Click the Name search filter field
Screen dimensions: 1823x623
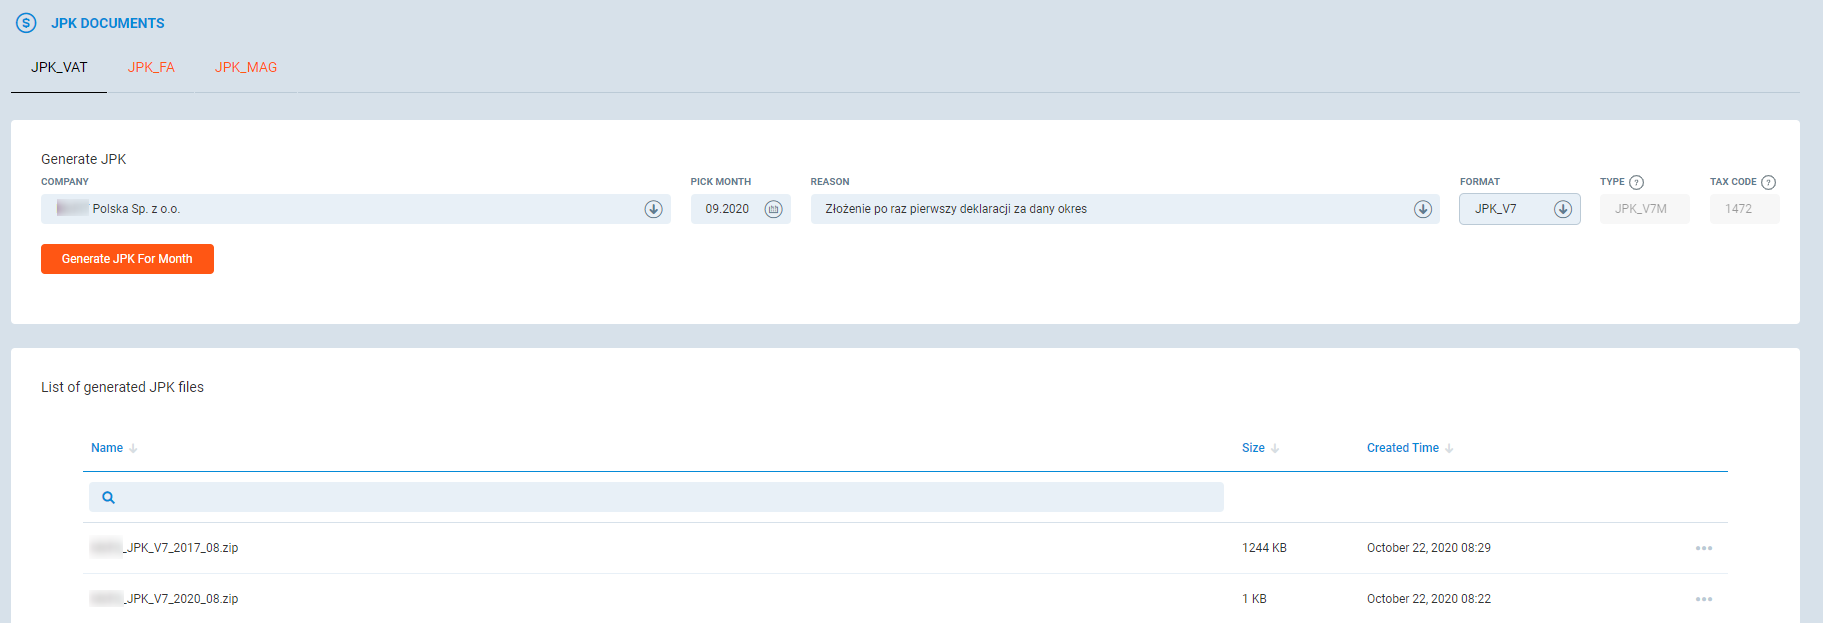660,497
